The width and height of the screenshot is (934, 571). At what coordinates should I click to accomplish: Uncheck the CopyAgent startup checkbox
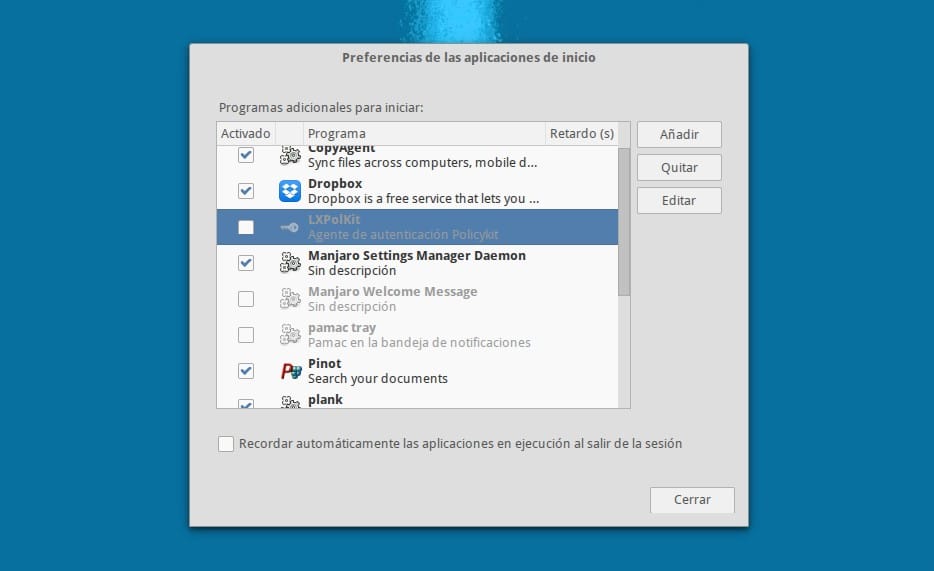click(245, 155)
